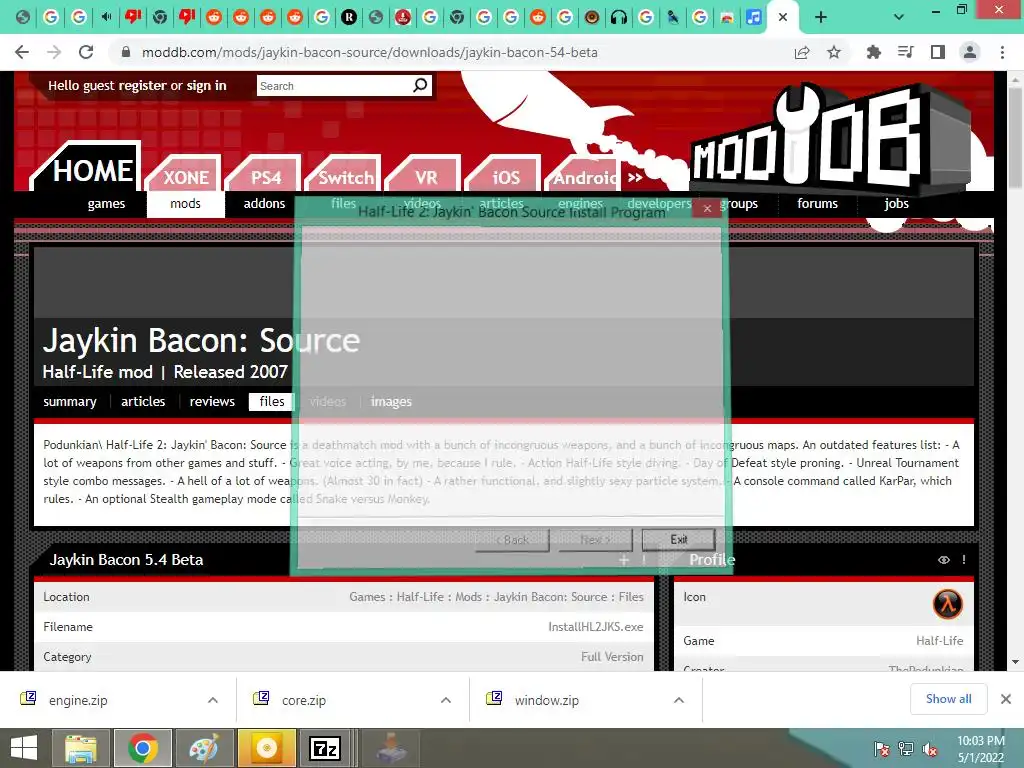Open the Chrome profile avatar
The height and width of the screenshot is (768, 1024).
click(970, 52)
